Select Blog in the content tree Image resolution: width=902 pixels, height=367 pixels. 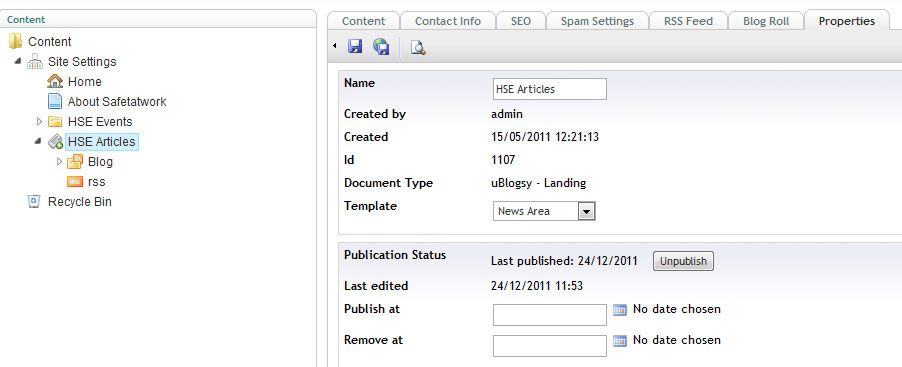(x=100, y=162)
